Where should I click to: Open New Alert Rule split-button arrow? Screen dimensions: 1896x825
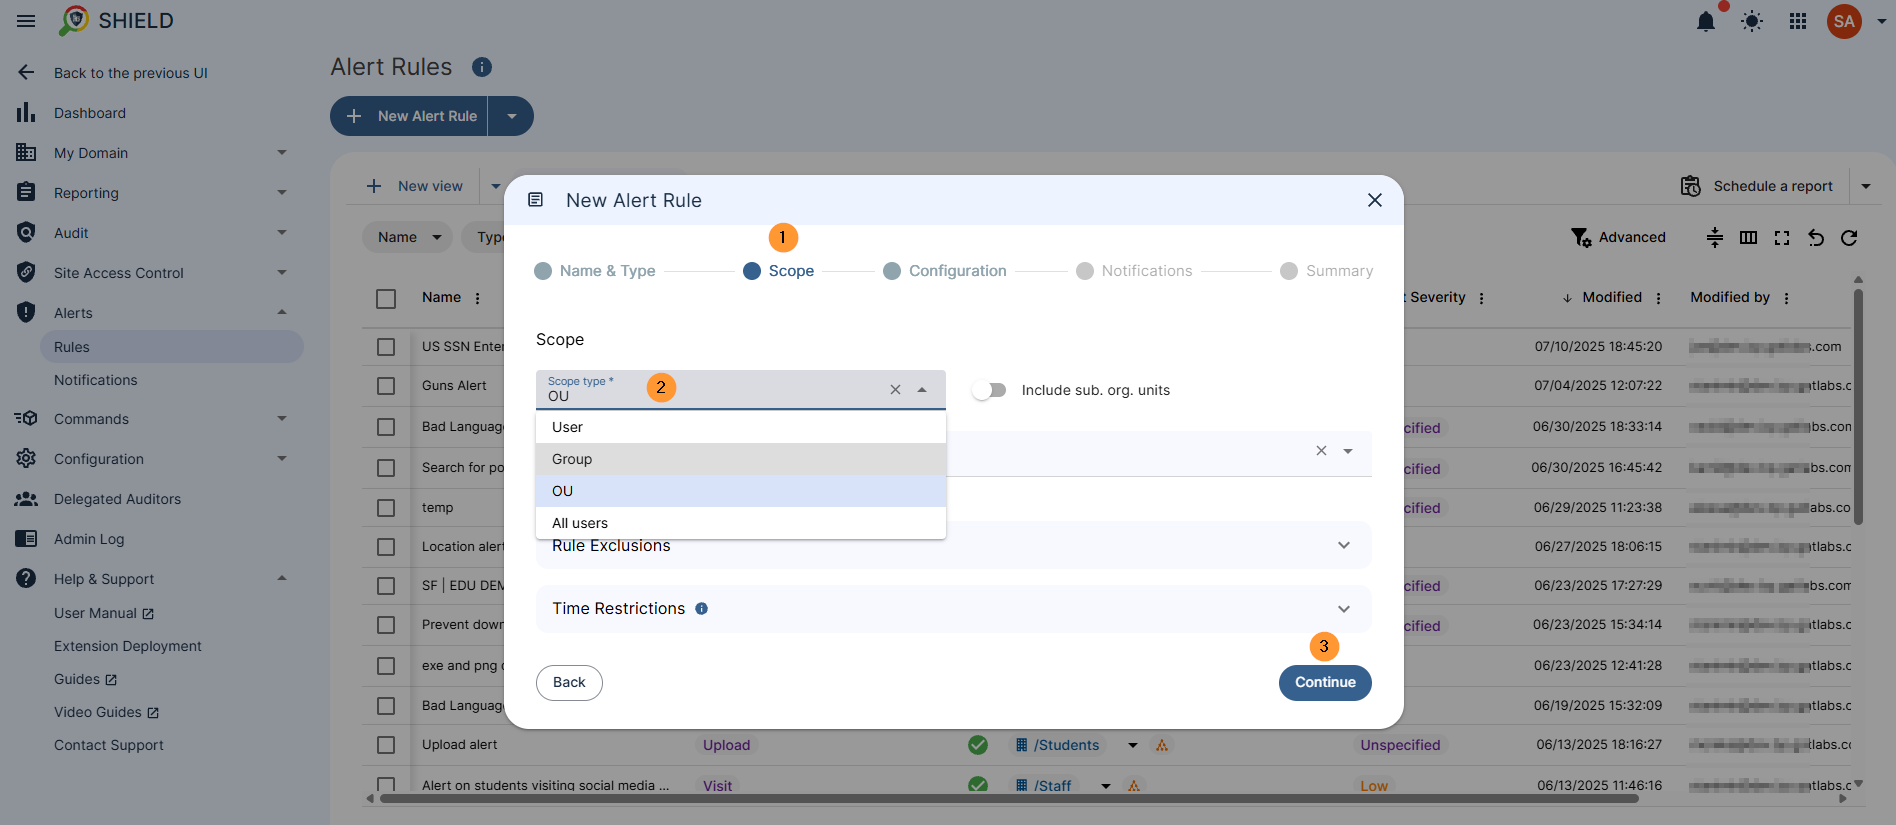click(511, 116)
